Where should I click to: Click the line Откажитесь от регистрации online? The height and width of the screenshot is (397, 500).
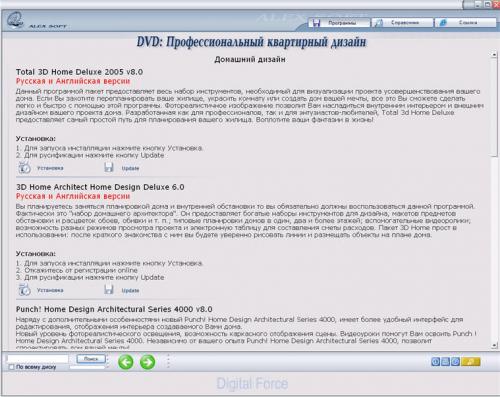77,270
